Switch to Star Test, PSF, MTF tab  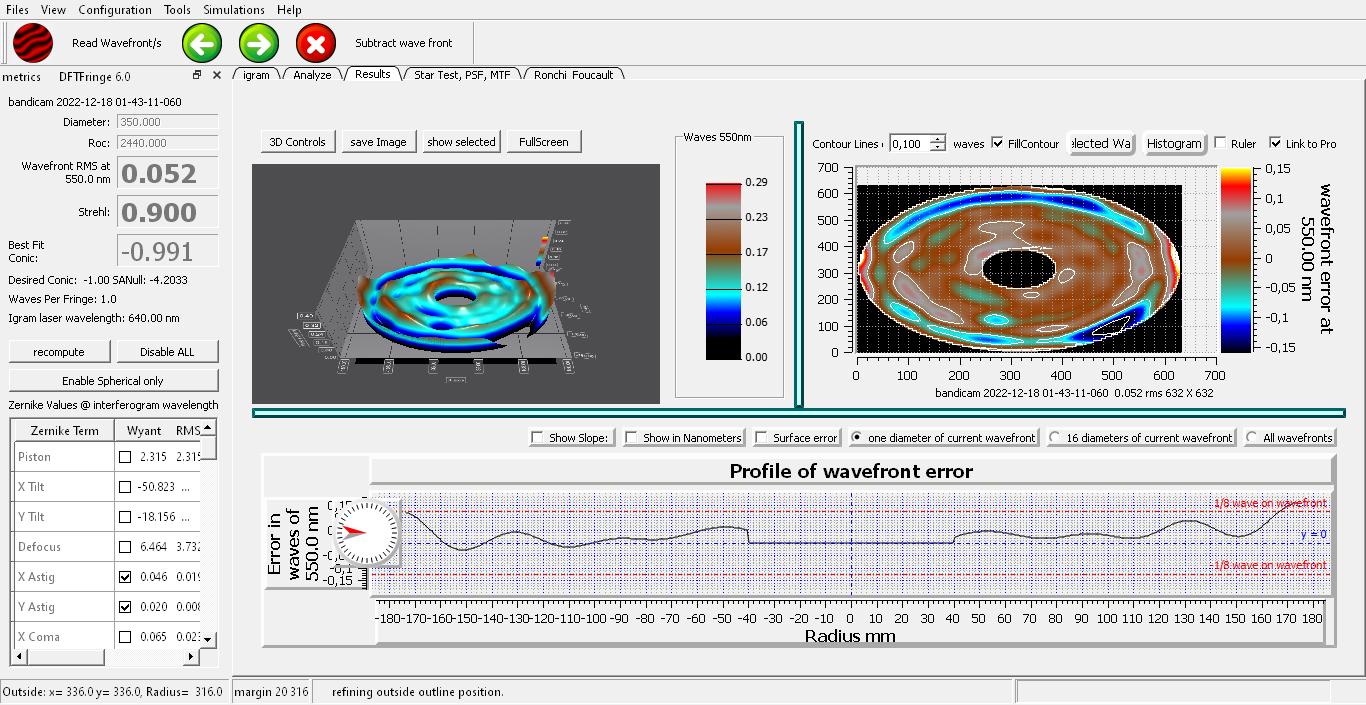point(462,74)
